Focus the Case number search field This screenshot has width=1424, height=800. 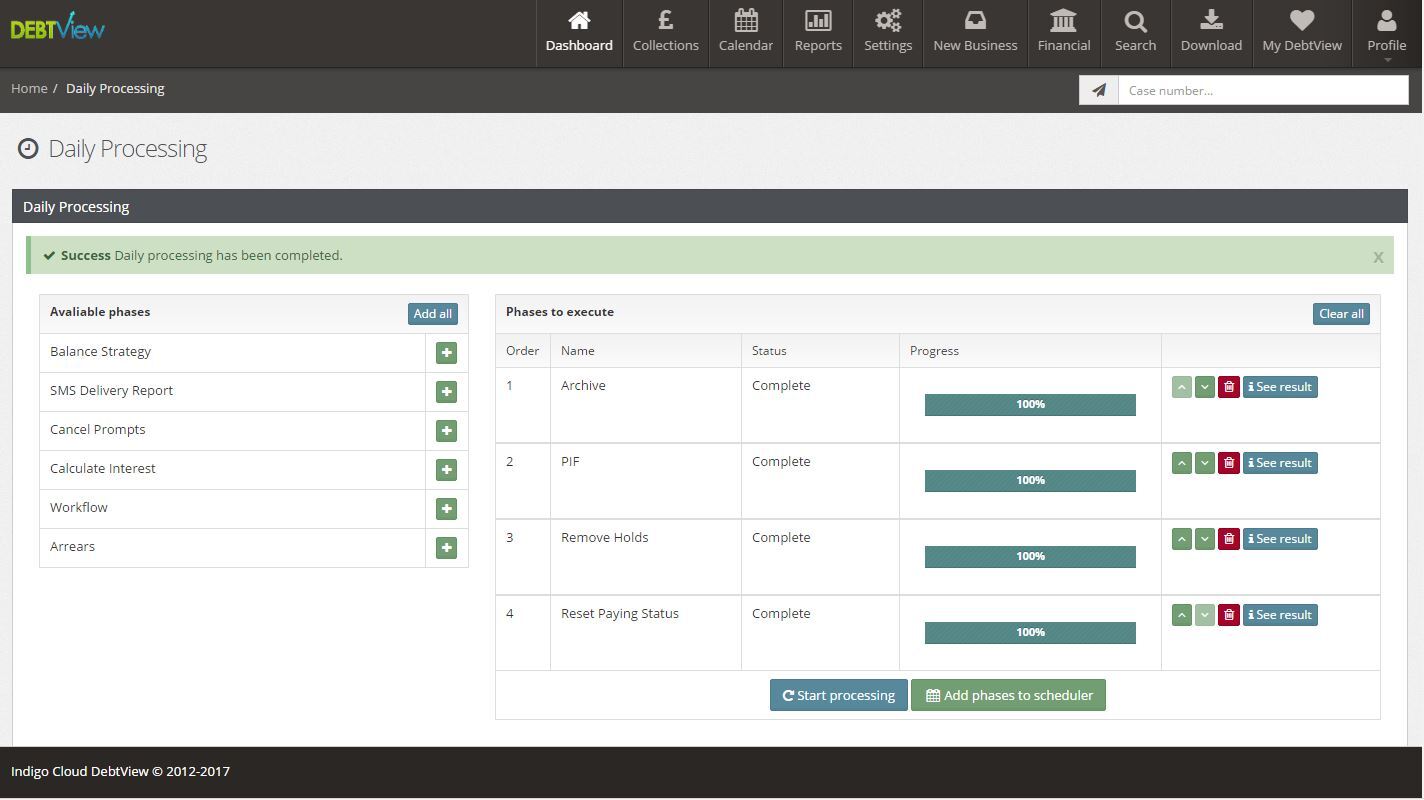[1262, 90]
